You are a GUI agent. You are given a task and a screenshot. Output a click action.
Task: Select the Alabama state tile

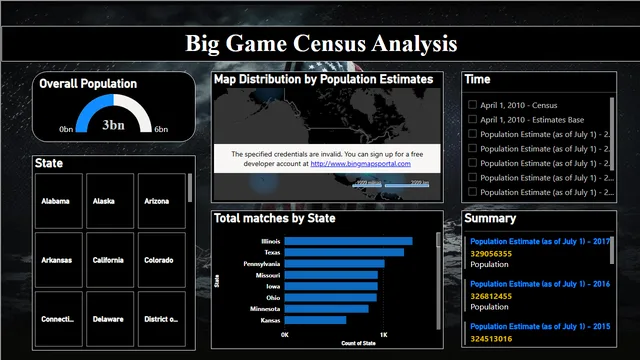point(59,201)
